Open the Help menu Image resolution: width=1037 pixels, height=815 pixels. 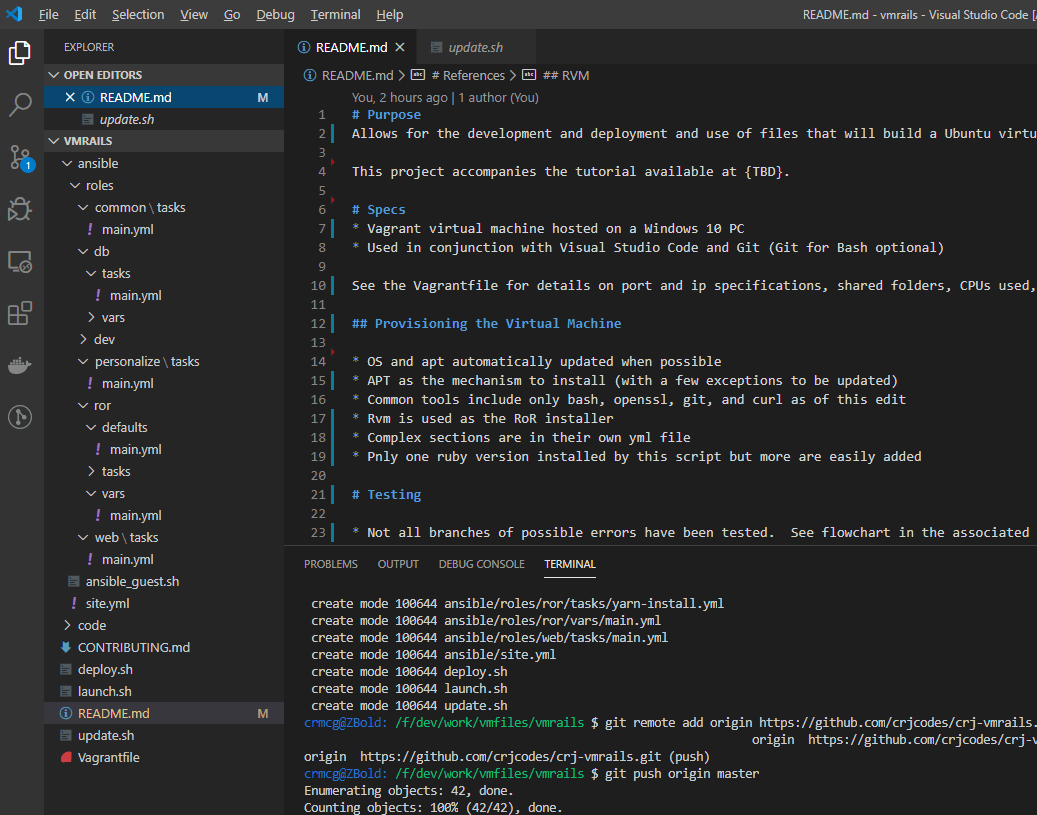390,14
